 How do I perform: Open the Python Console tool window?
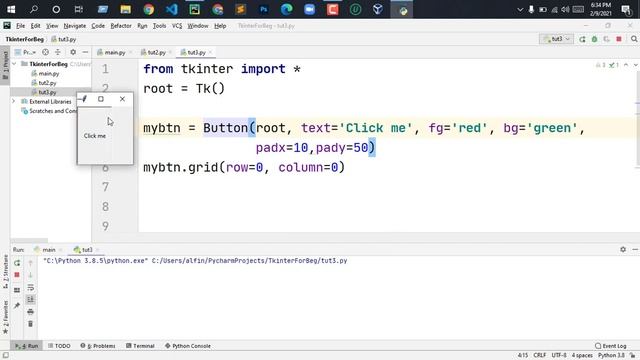pos(188,346)
